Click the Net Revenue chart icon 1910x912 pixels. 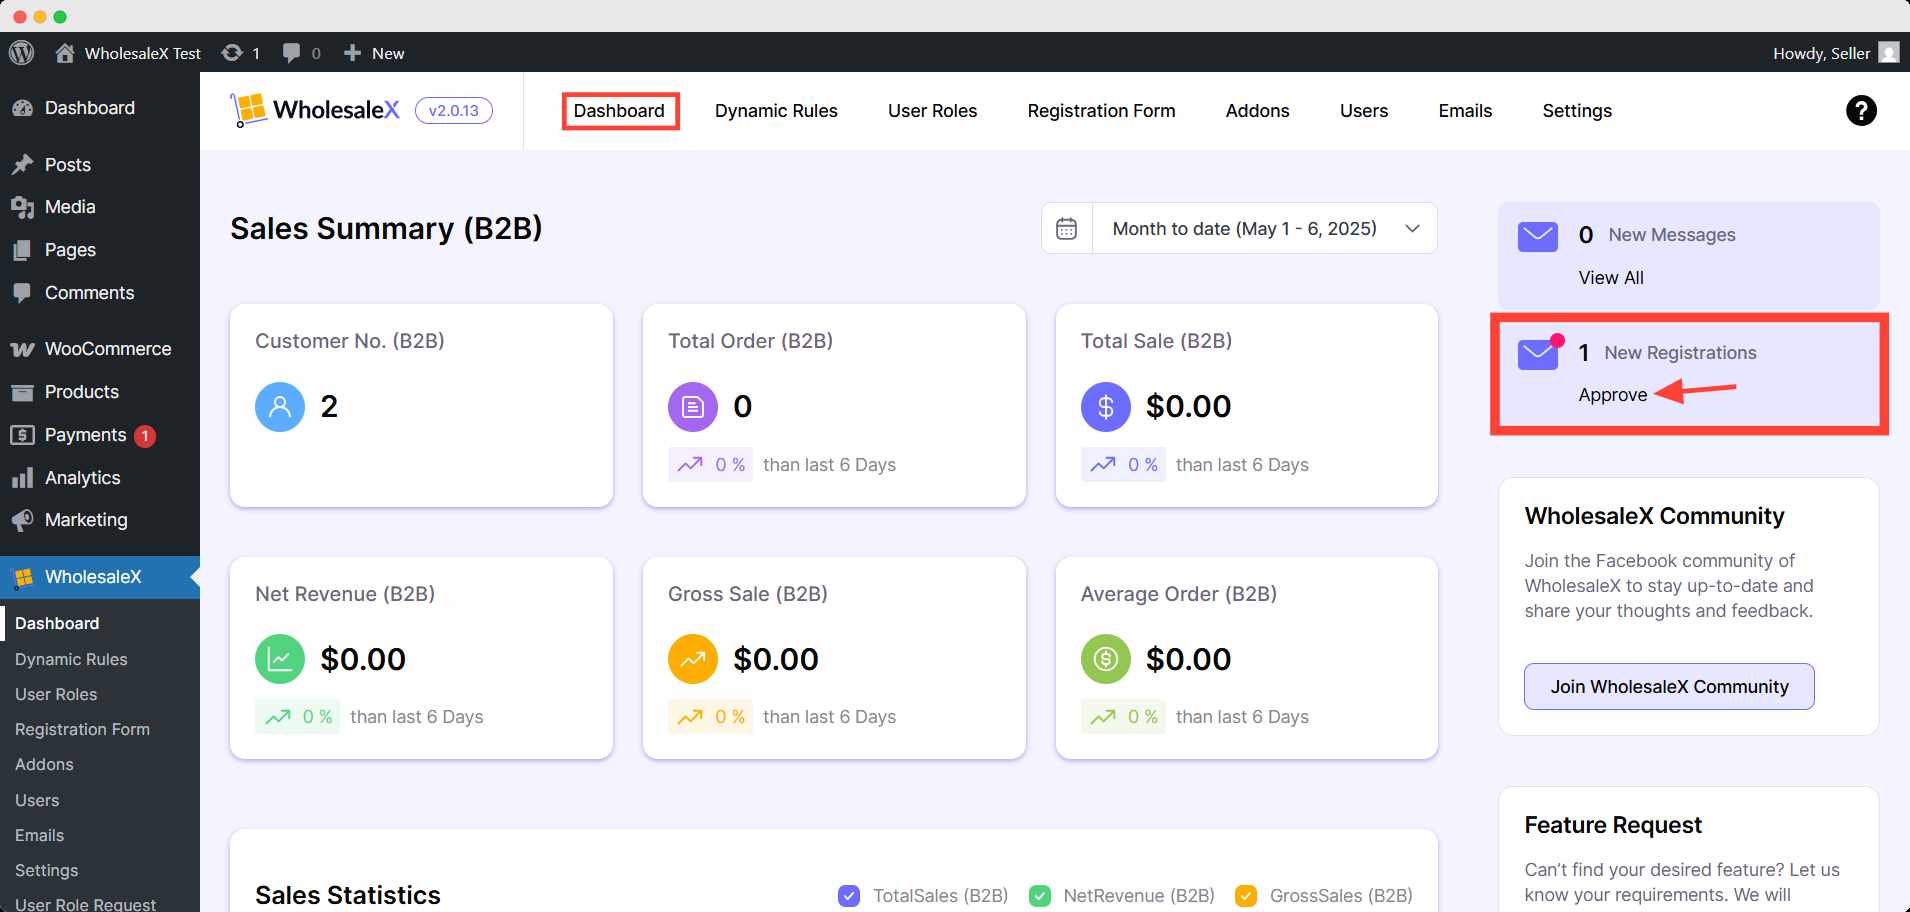coord(280,659)
